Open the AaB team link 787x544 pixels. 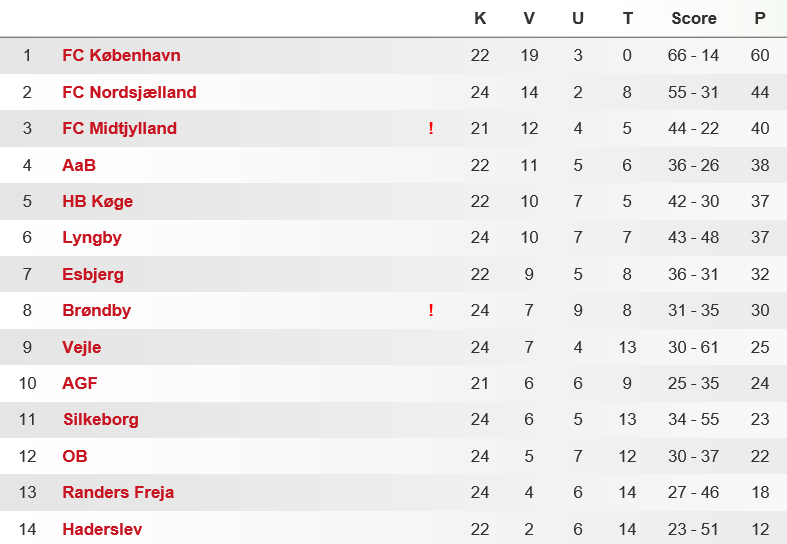tap(79, 165)
